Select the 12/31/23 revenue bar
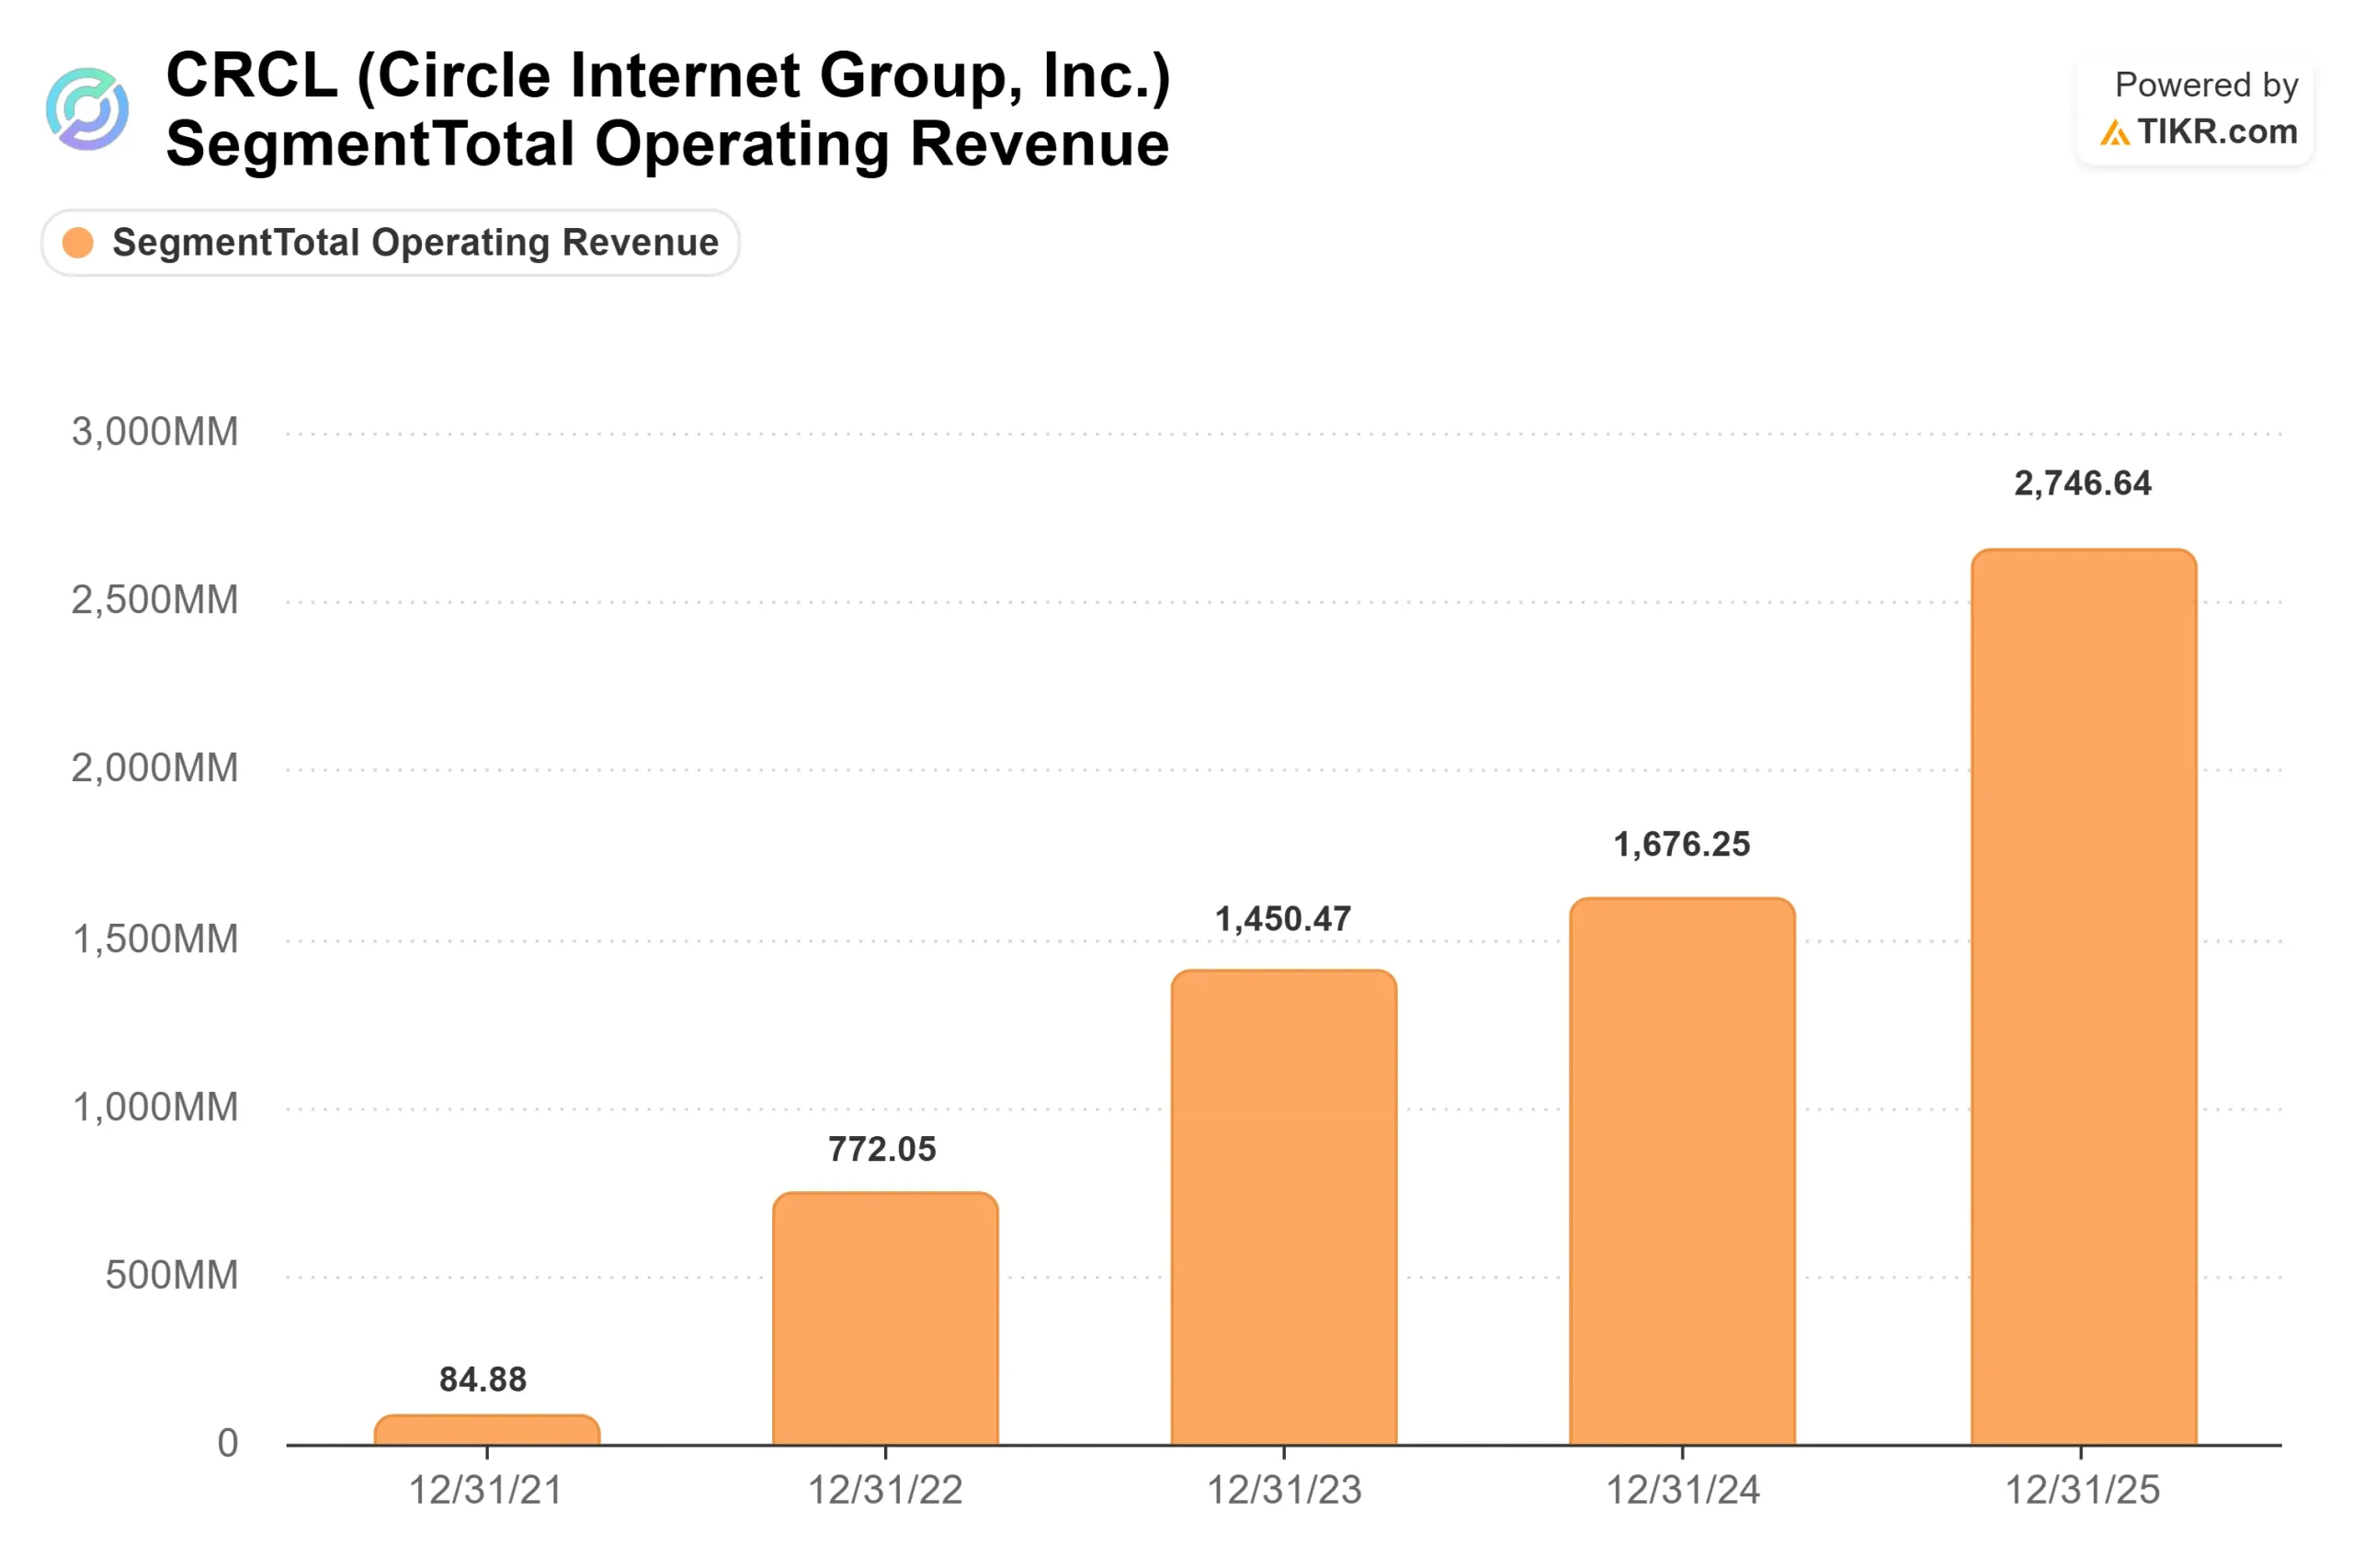 [x=1283, y=1207]
